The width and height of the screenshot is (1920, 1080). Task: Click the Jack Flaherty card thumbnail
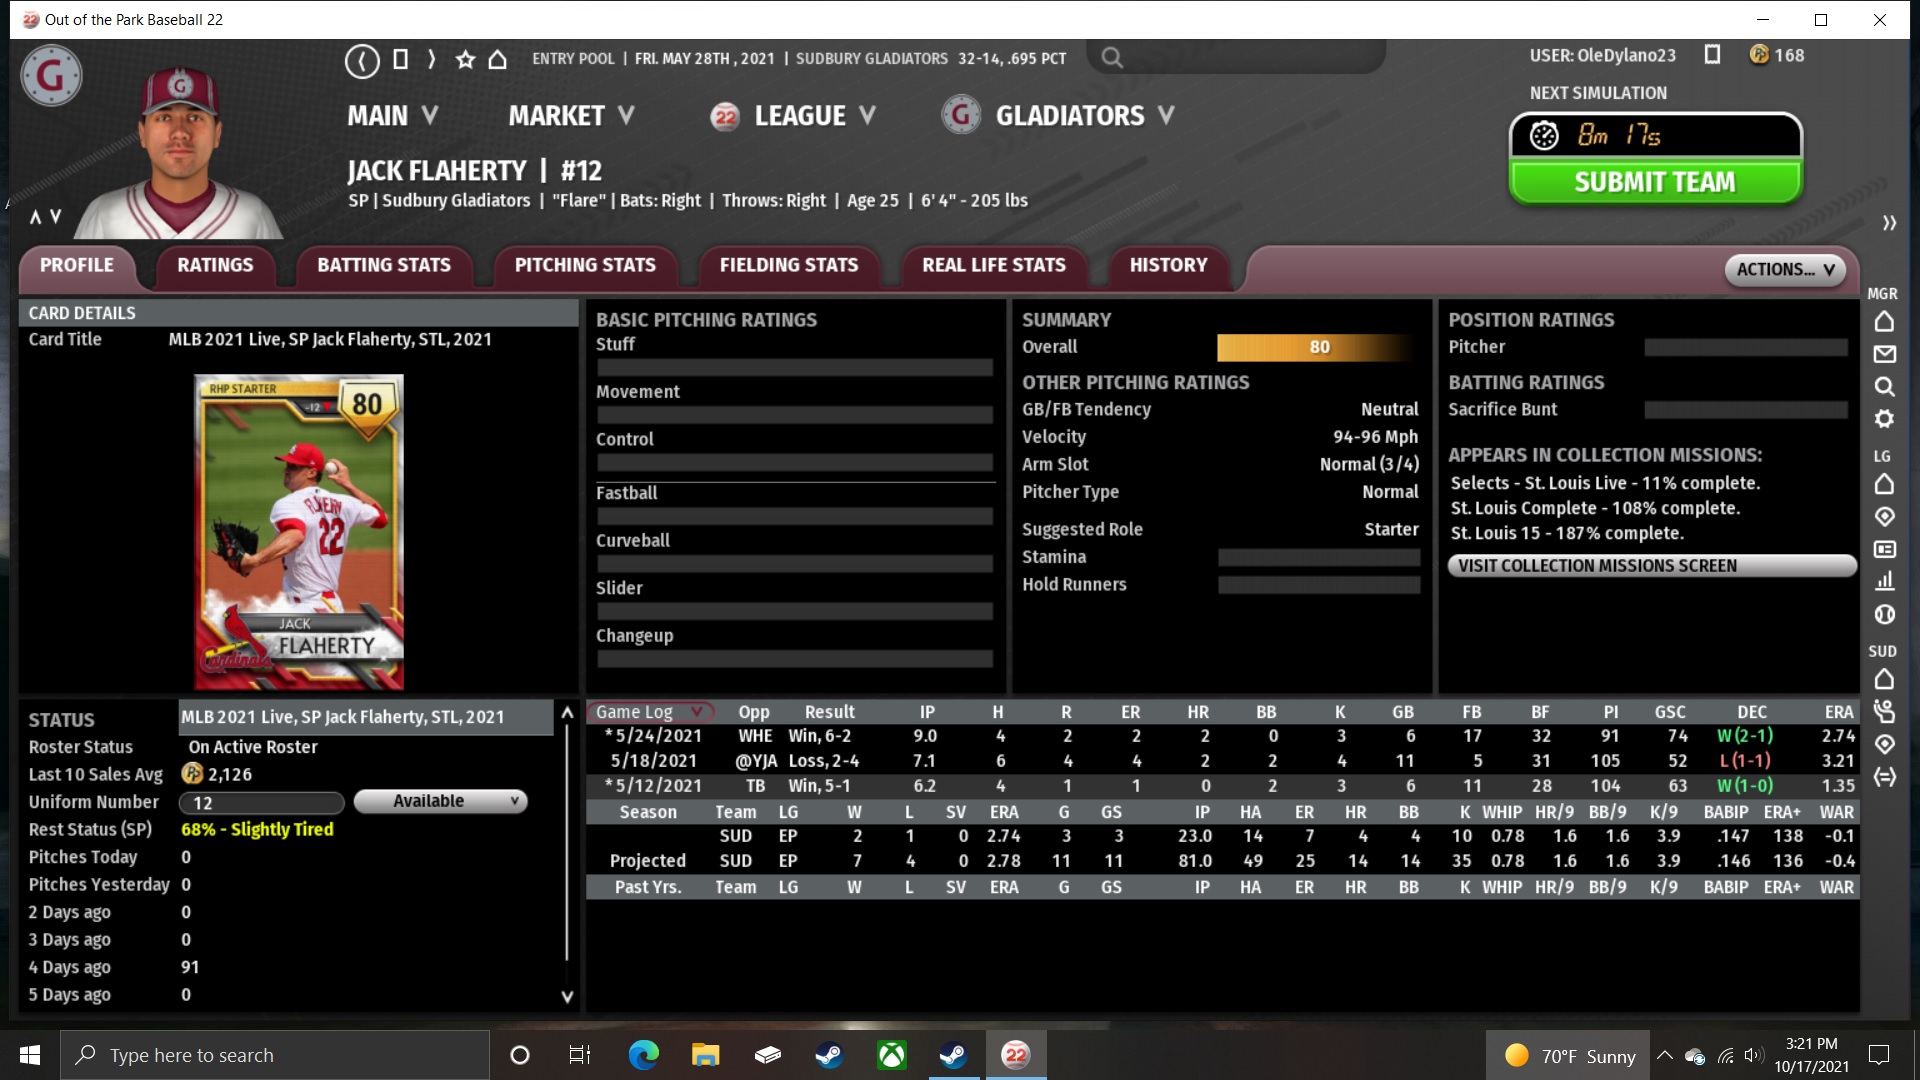[x=299, y=532]
